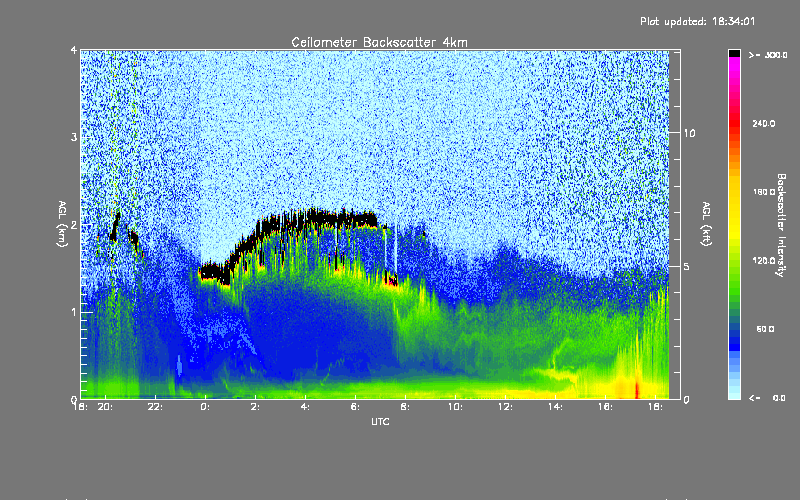
Task: Click the '60.0' colorbar label
Action: click(x=765, y=330)
